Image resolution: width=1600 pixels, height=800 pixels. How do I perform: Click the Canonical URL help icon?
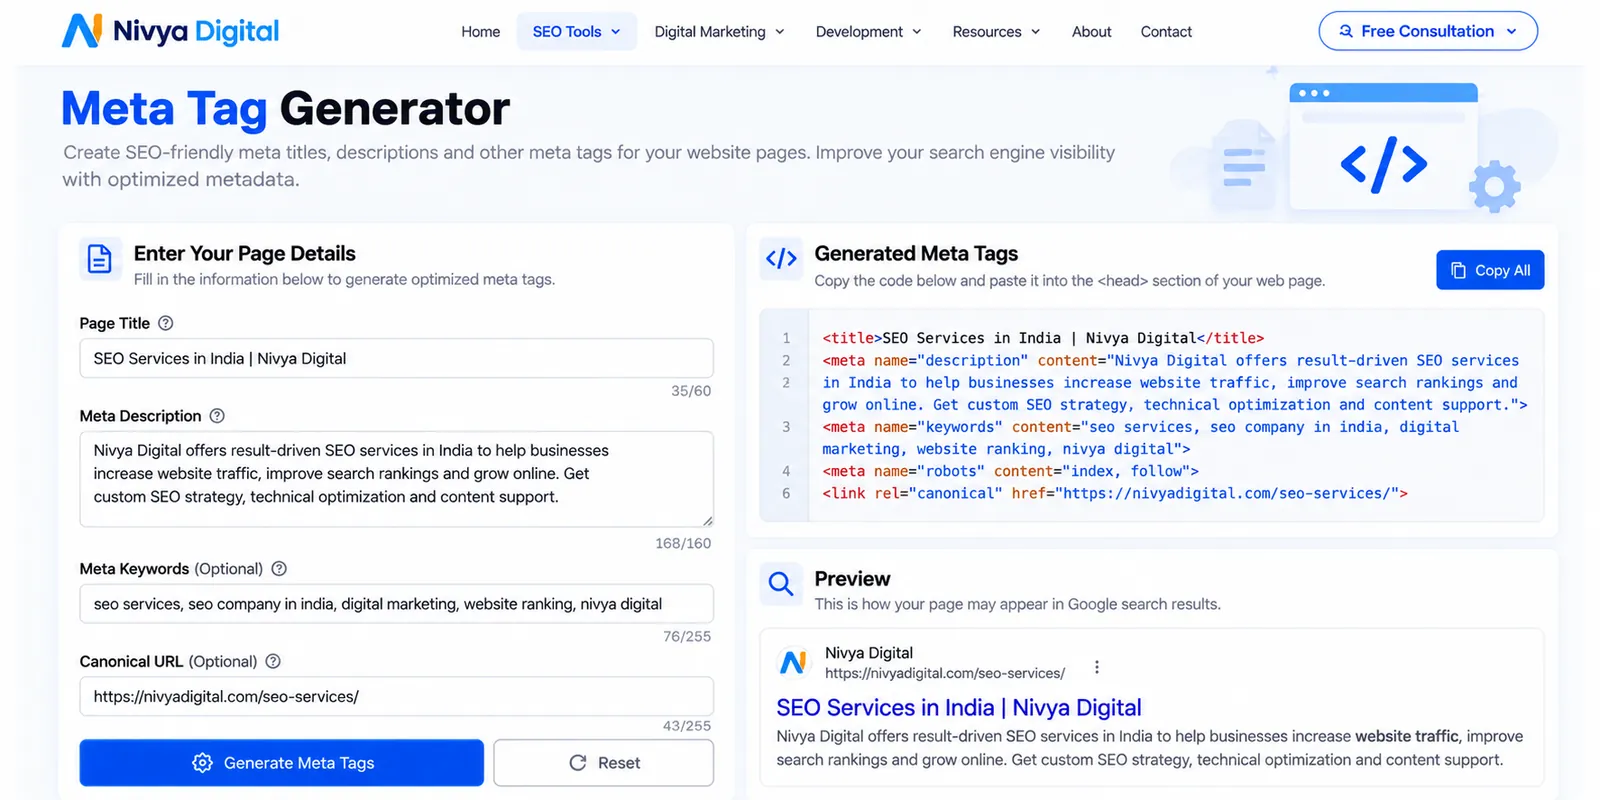click(x=273, y=661)
